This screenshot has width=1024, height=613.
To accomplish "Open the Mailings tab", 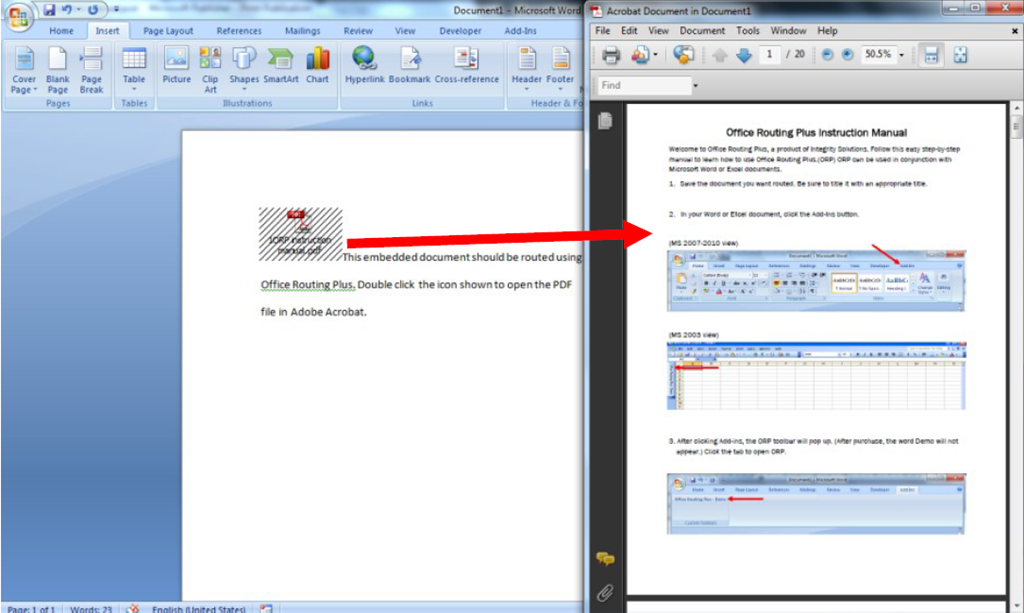I will pyautogui.click(x=302, y=31).
